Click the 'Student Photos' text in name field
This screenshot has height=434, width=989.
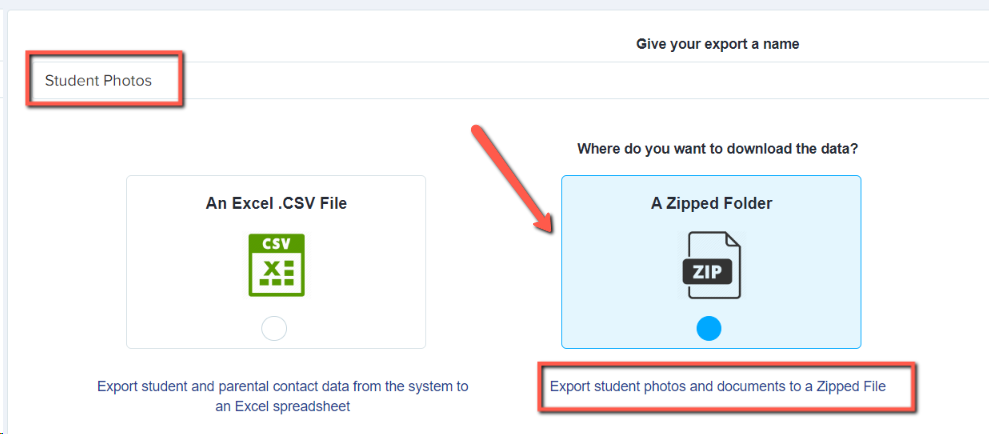coord(98,81)
